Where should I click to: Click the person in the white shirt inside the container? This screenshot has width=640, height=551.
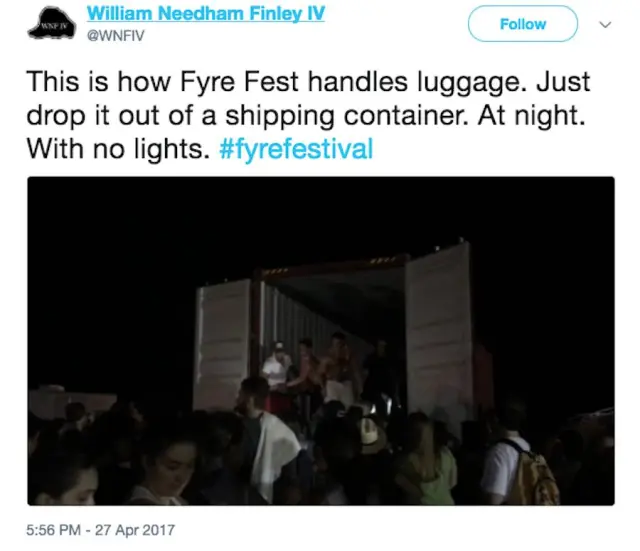coord(277,365)
